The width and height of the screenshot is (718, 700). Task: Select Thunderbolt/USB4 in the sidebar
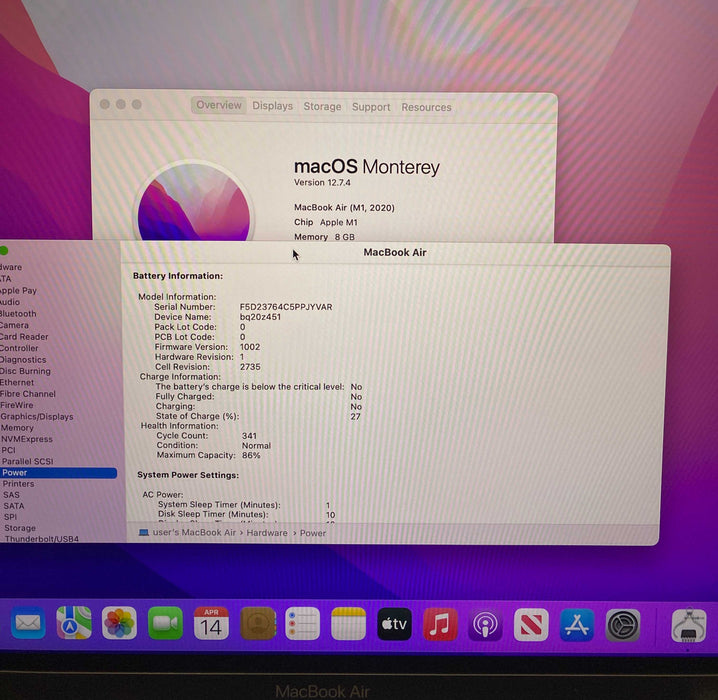42,538
